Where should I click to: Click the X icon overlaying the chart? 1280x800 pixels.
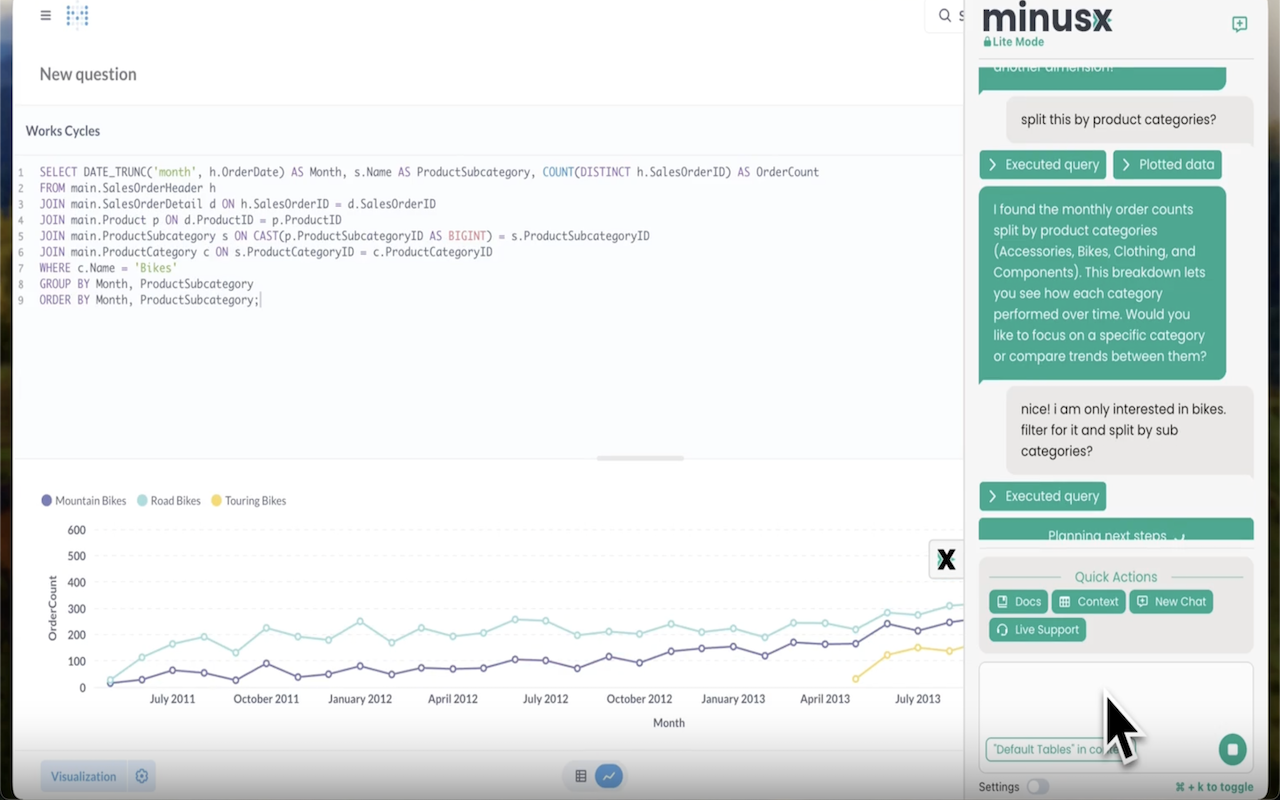click(945, 559)
